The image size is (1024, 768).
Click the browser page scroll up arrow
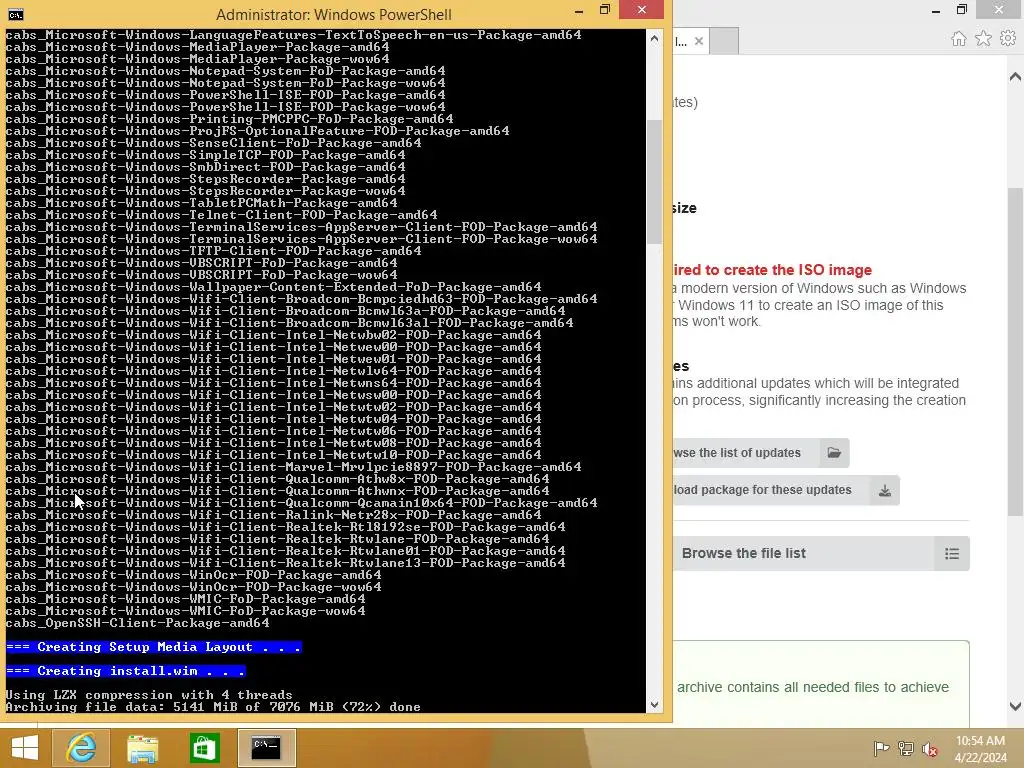1015,77
